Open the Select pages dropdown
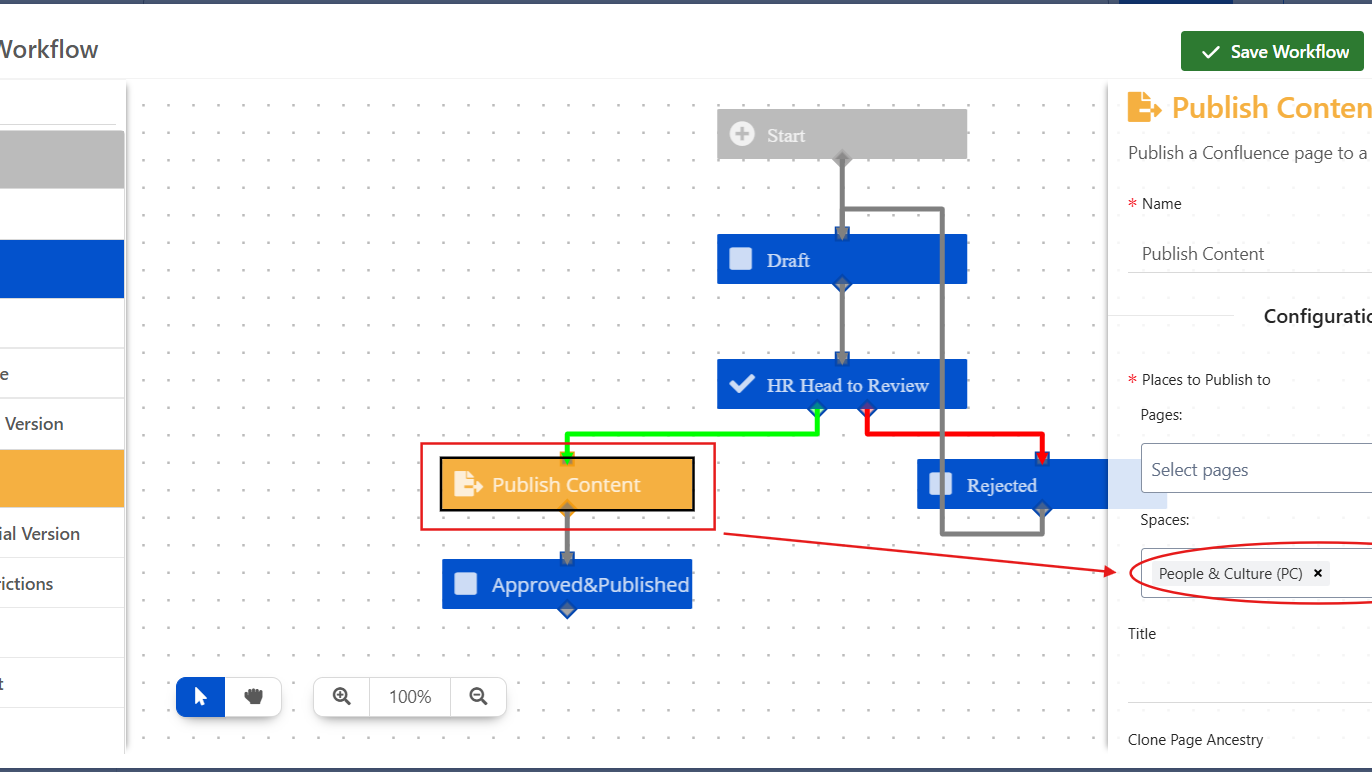The width and height of the screenshot is (1372, 772). click(x=1256, y=469)
